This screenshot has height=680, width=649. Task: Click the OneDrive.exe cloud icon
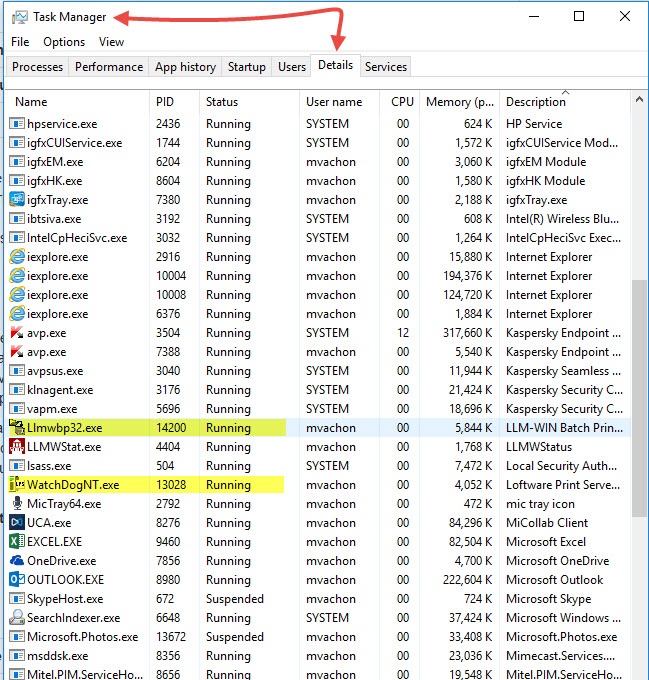17,561
